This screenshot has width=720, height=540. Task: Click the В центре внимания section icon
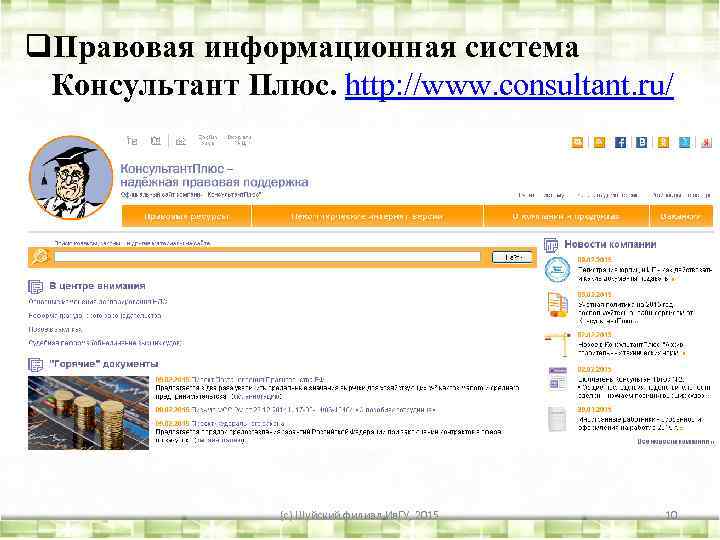pyautogui.click(x=35, y=287)
